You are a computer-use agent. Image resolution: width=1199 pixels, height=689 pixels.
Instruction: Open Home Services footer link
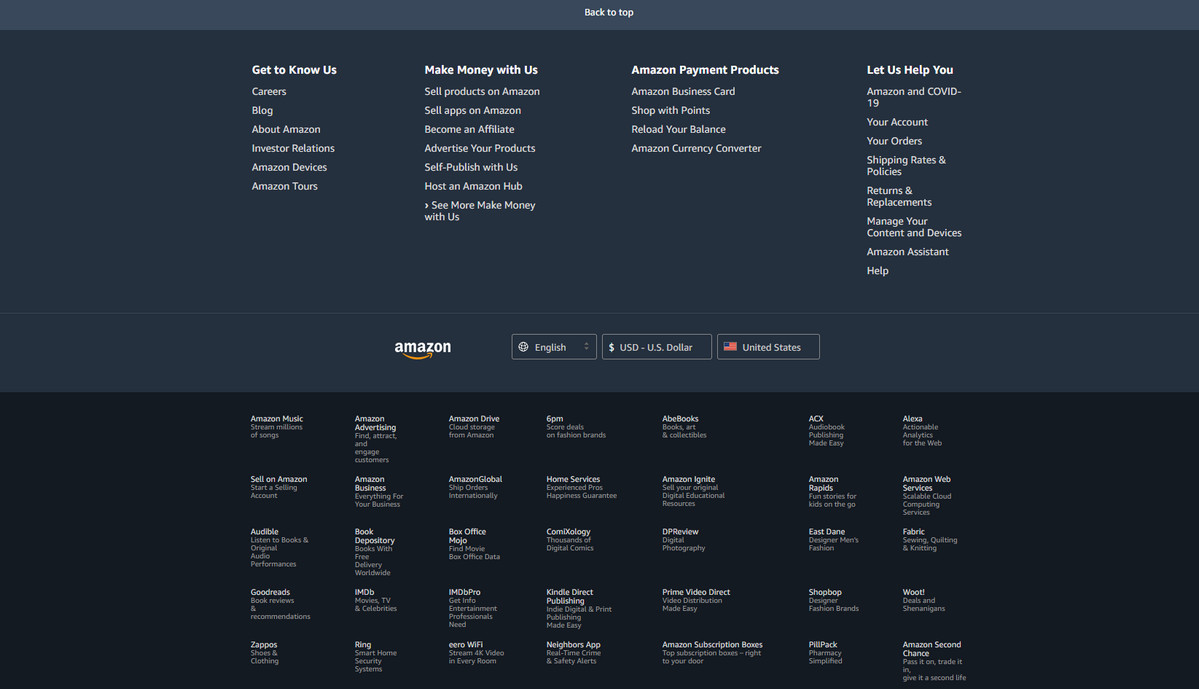click(581, 487)
